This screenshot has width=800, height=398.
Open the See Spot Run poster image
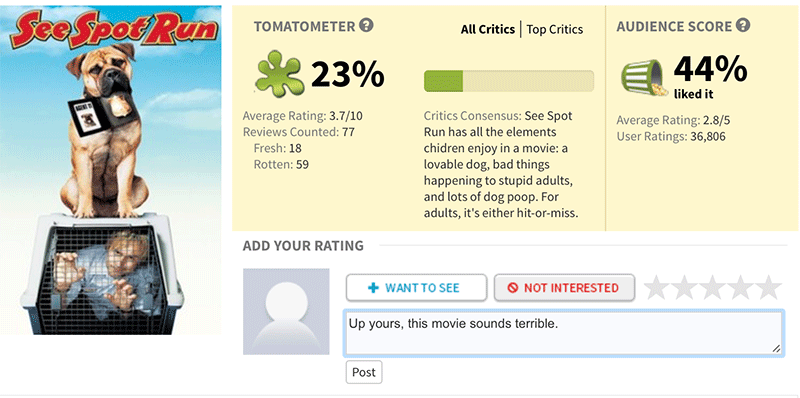111,170
